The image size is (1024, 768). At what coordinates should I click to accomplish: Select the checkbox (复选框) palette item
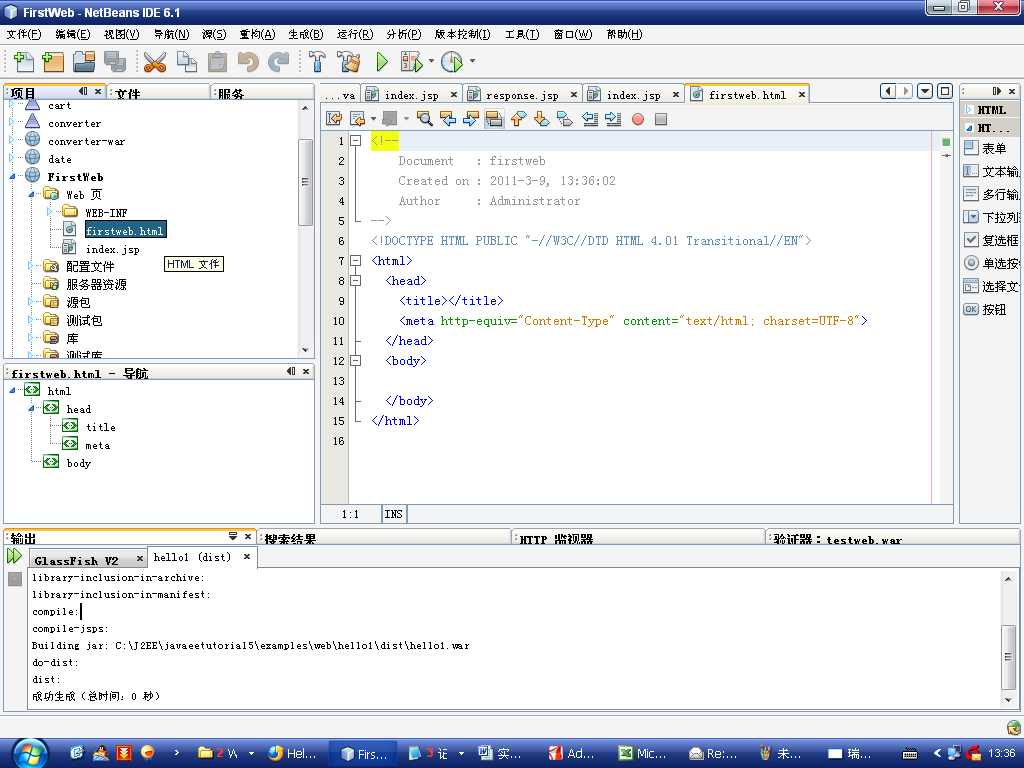(991, 240)
